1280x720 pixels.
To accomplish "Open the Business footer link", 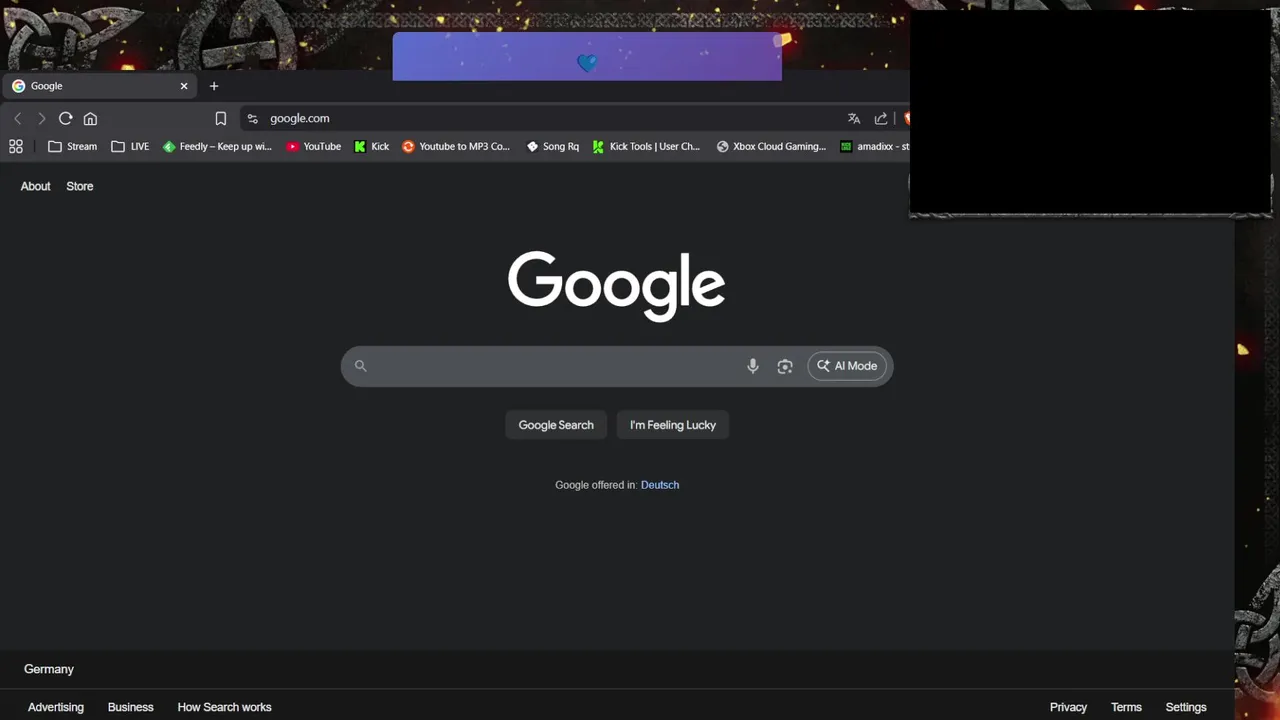I will pyautogui.click(x=131, y=707).
